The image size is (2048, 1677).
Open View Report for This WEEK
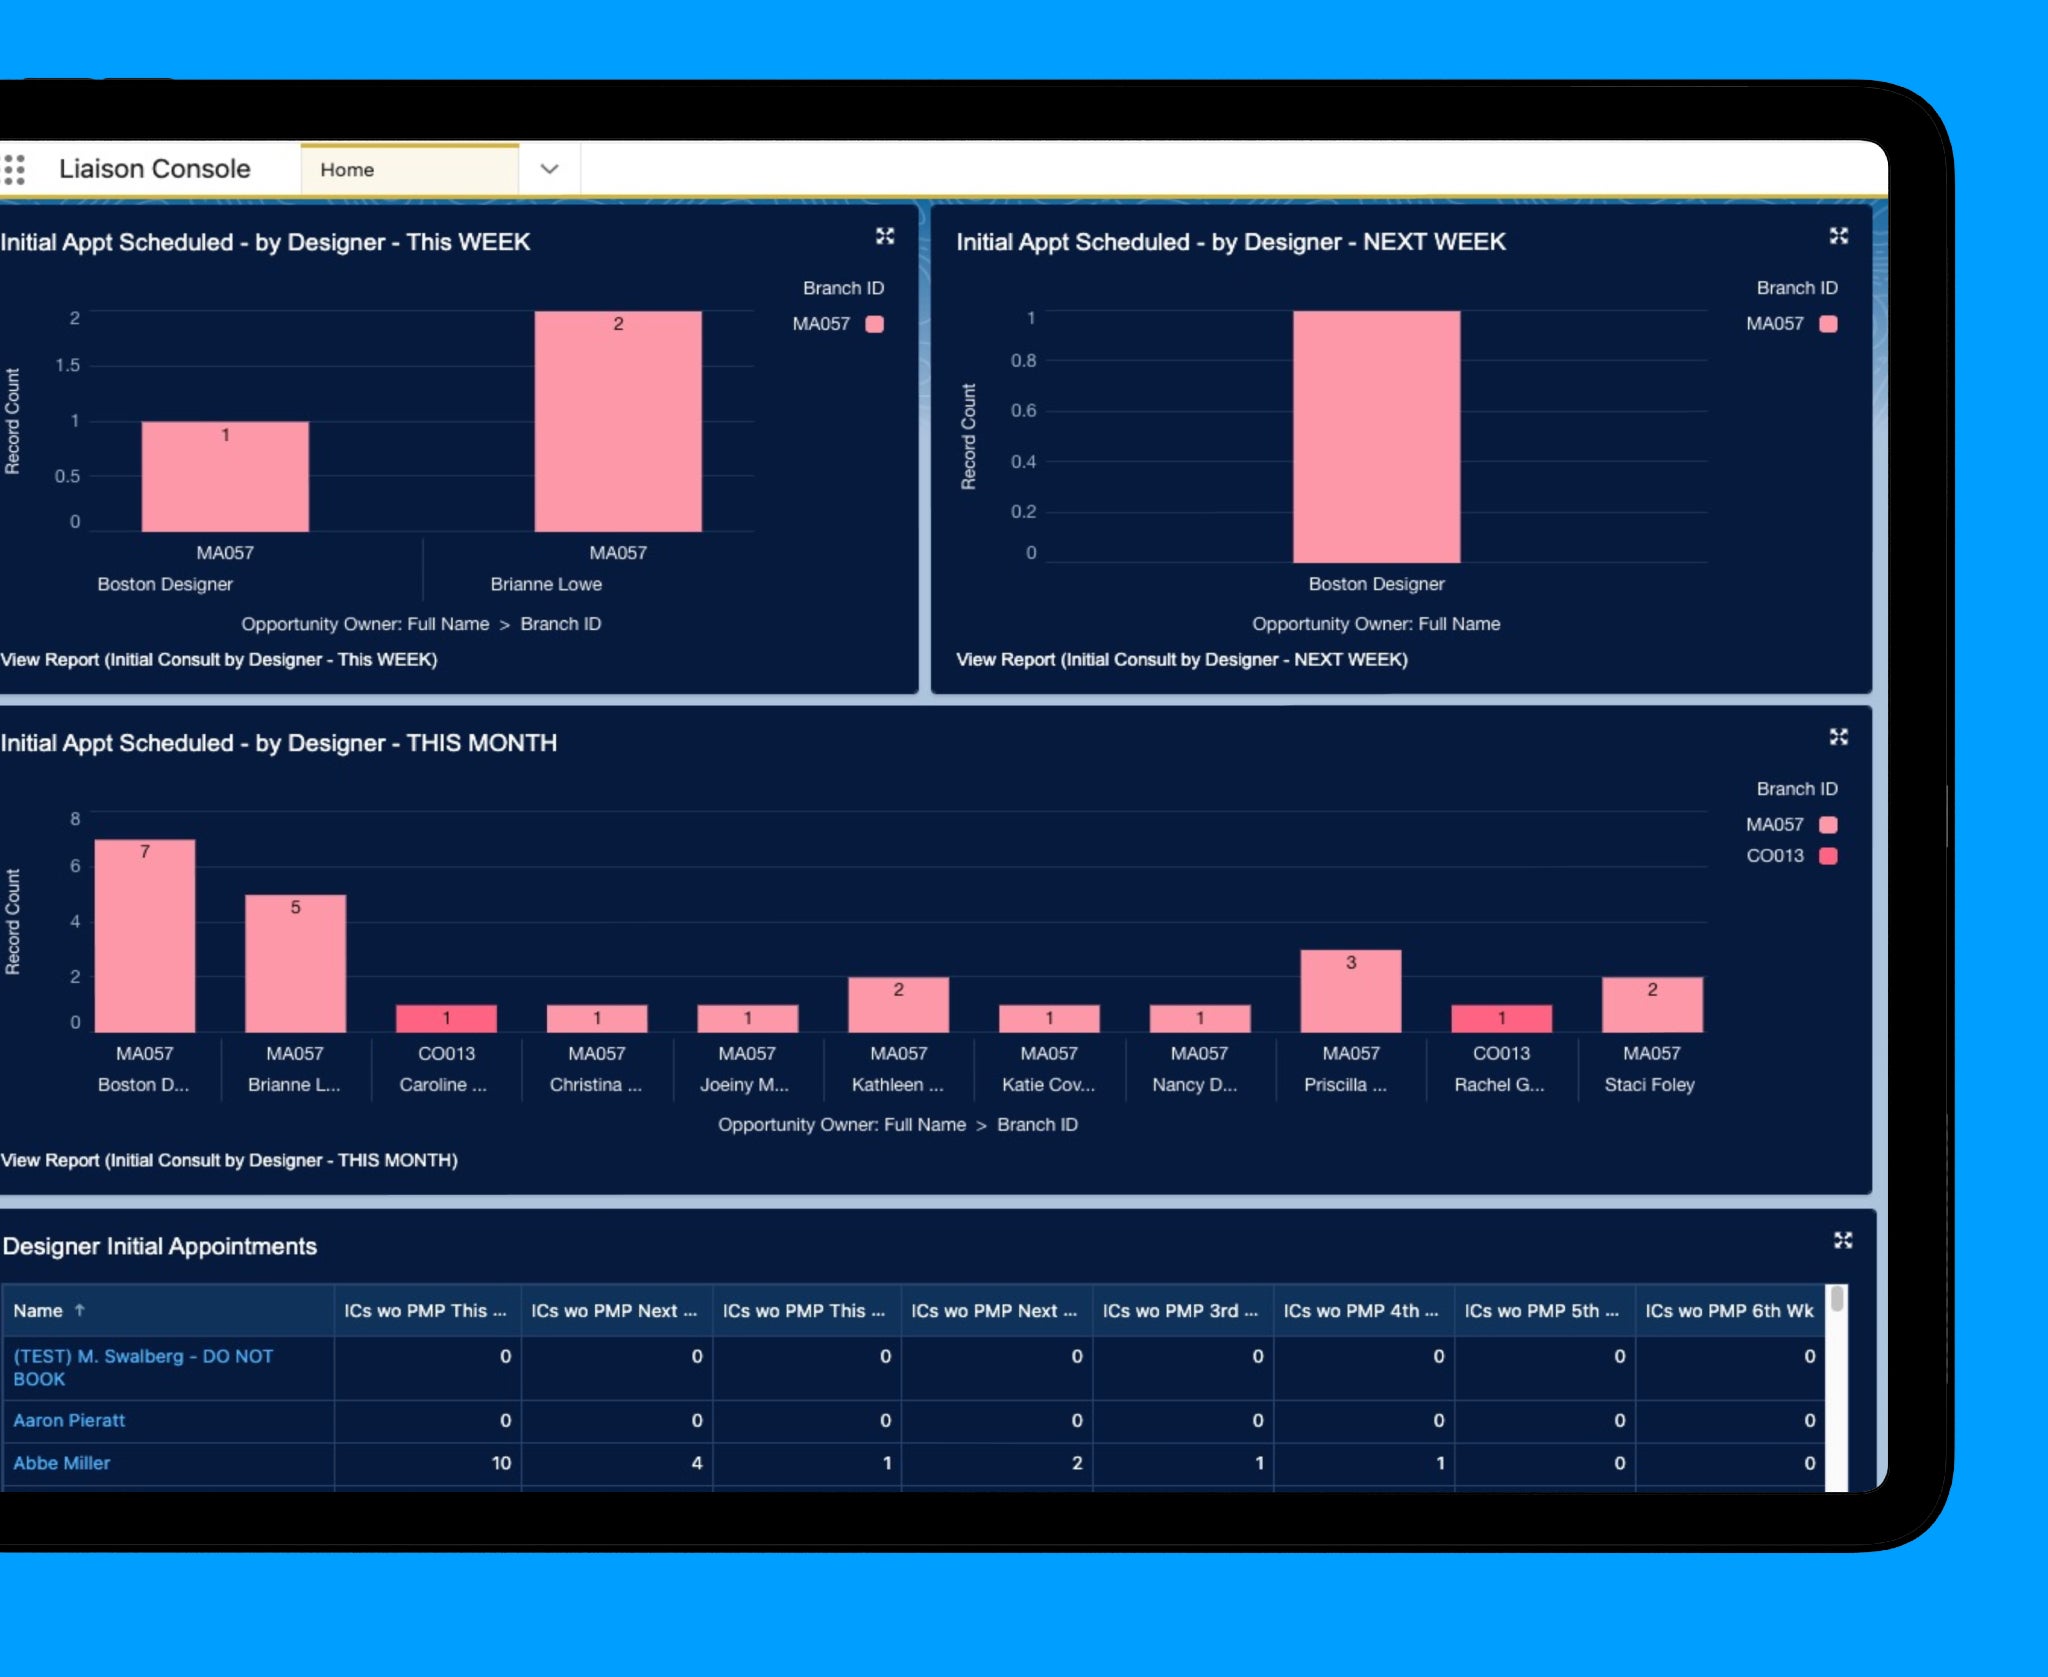[x=219, y=660]
